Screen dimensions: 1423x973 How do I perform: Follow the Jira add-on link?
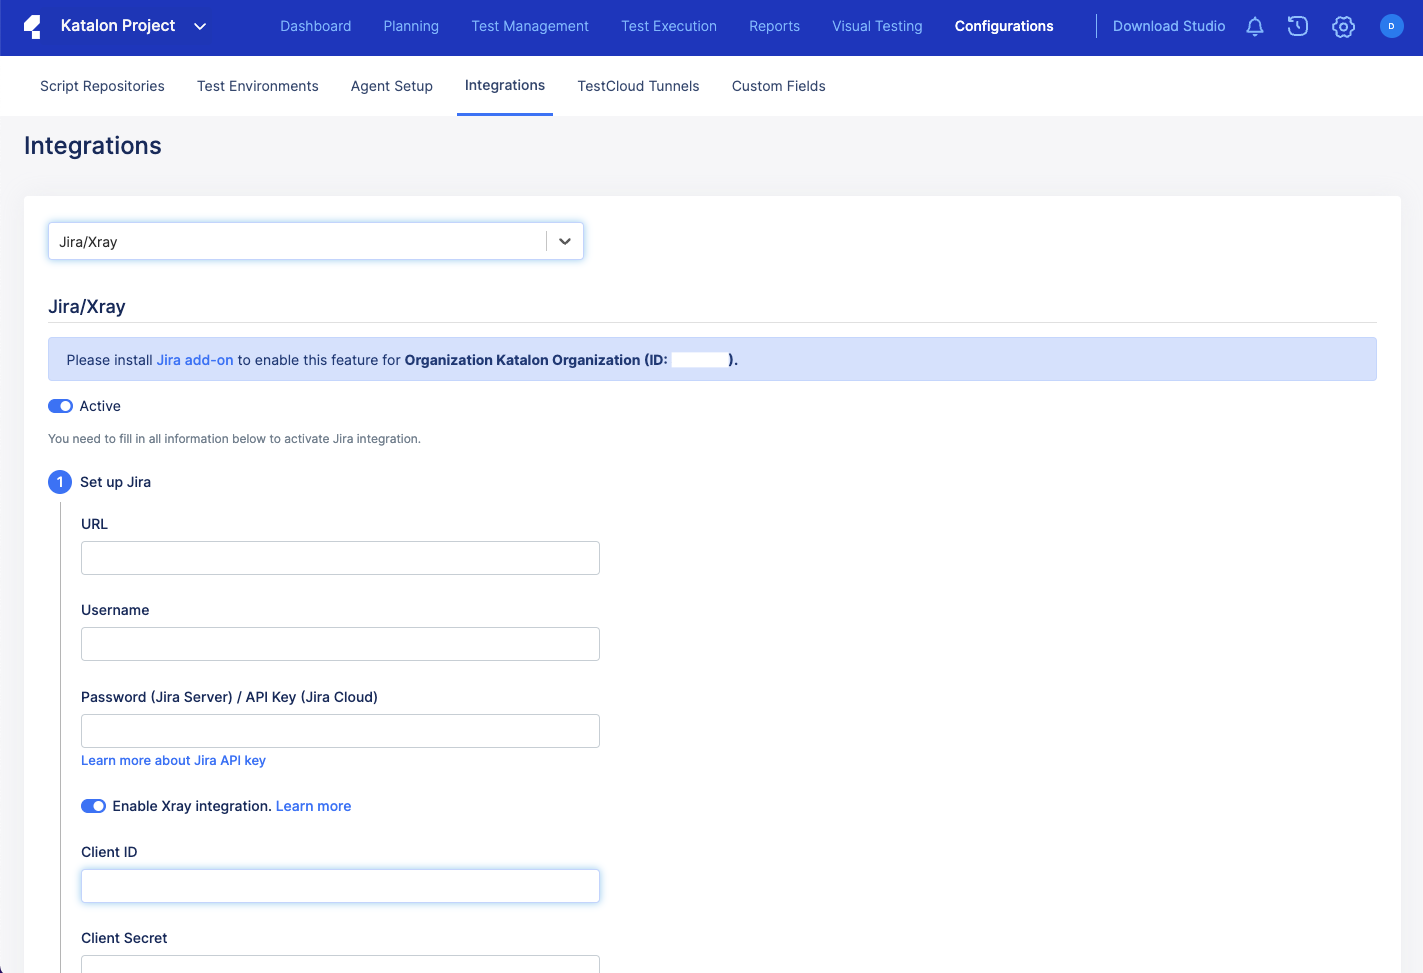tap(195, 360)
